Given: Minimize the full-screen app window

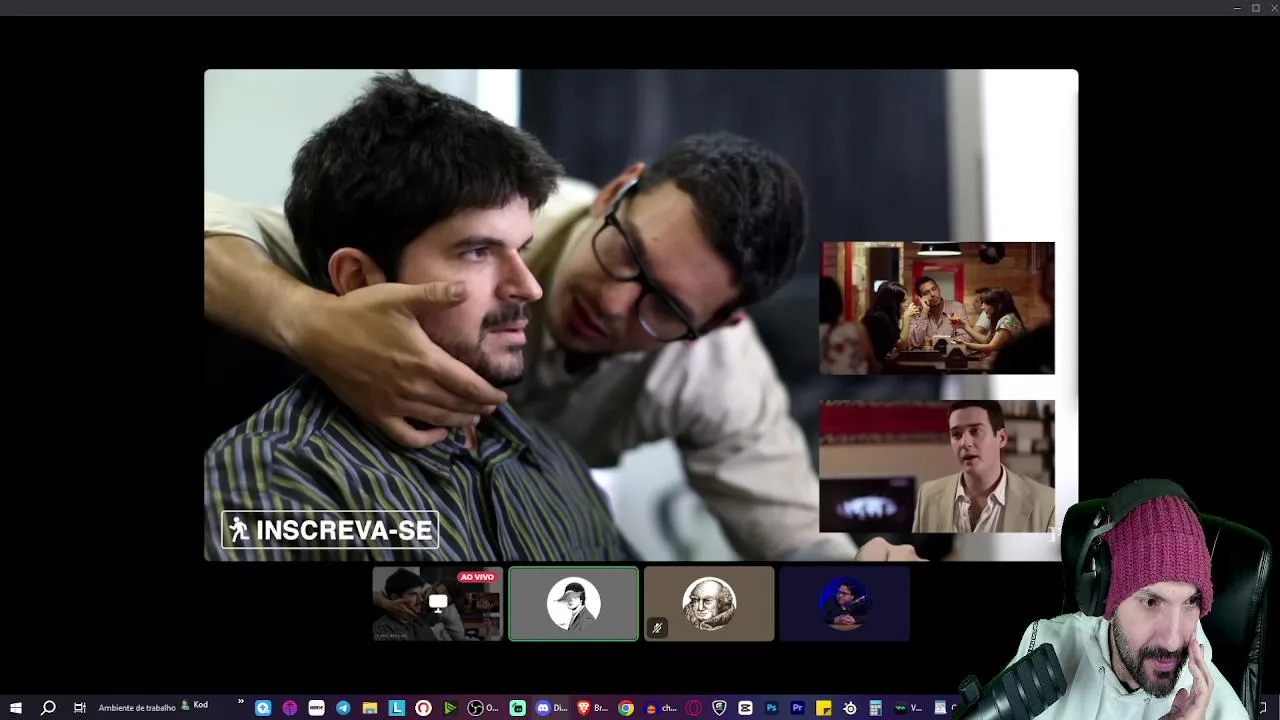Looking at the screenshot, I should click(1237, 8).
